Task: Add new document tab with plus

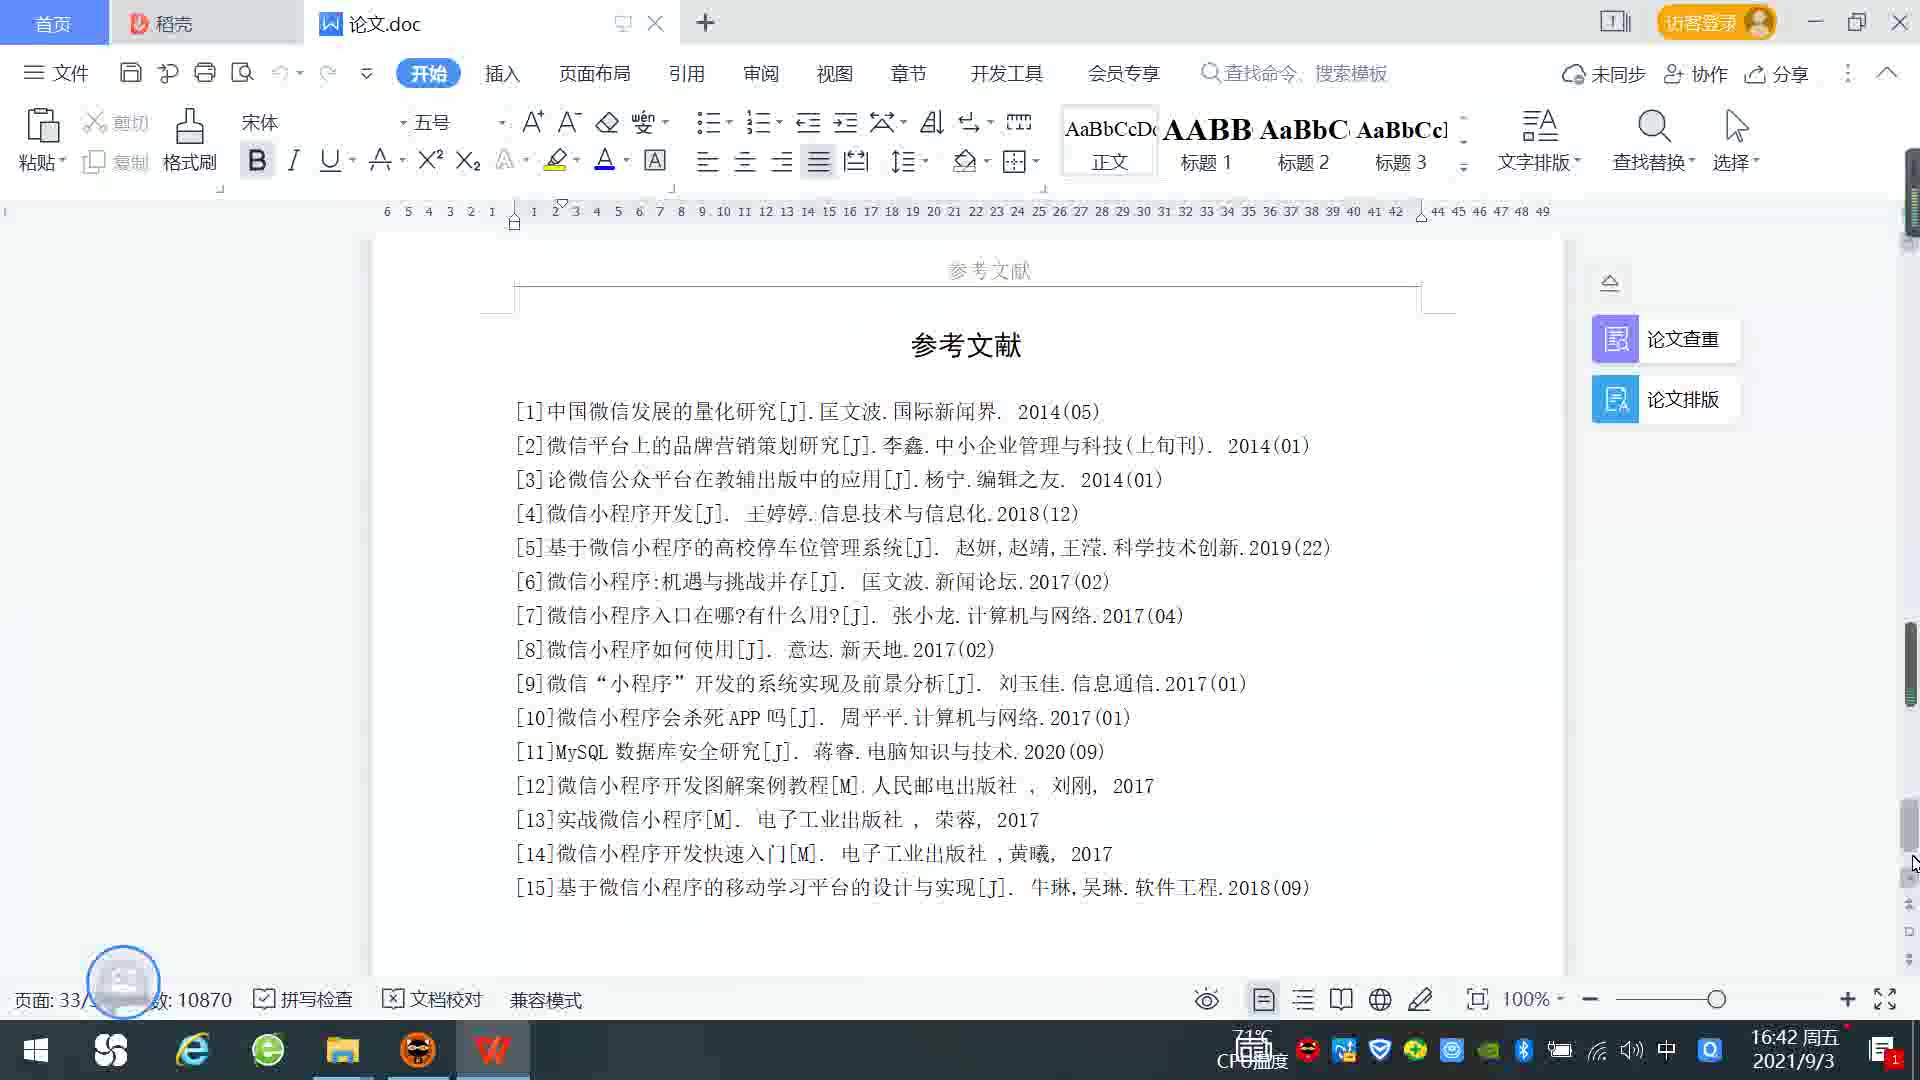Action: tap(705, 22)
